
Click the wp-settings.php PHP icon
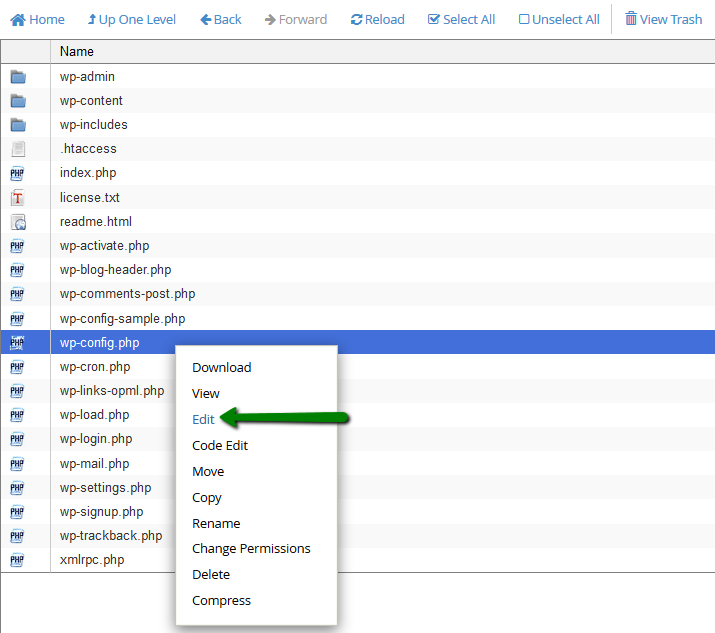pos(17,488)
